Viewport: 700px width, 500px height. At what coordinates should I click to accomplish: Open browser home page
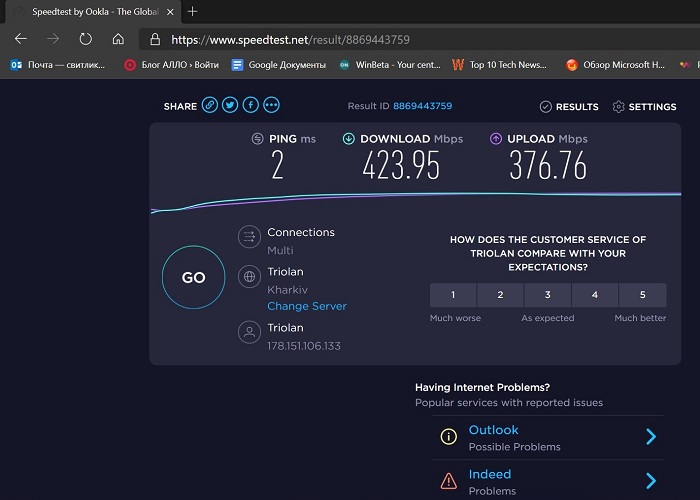(x=118, y=39)
